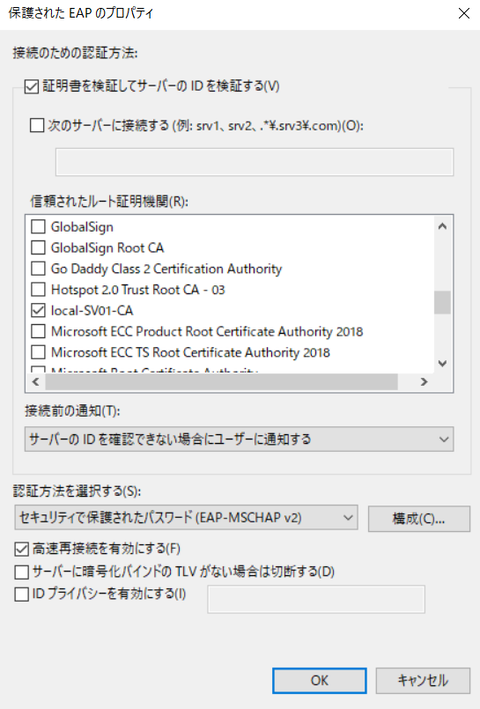Click the server names input field
The height and width of the screenshot is (709, 480).
click(x=254, y=162)
